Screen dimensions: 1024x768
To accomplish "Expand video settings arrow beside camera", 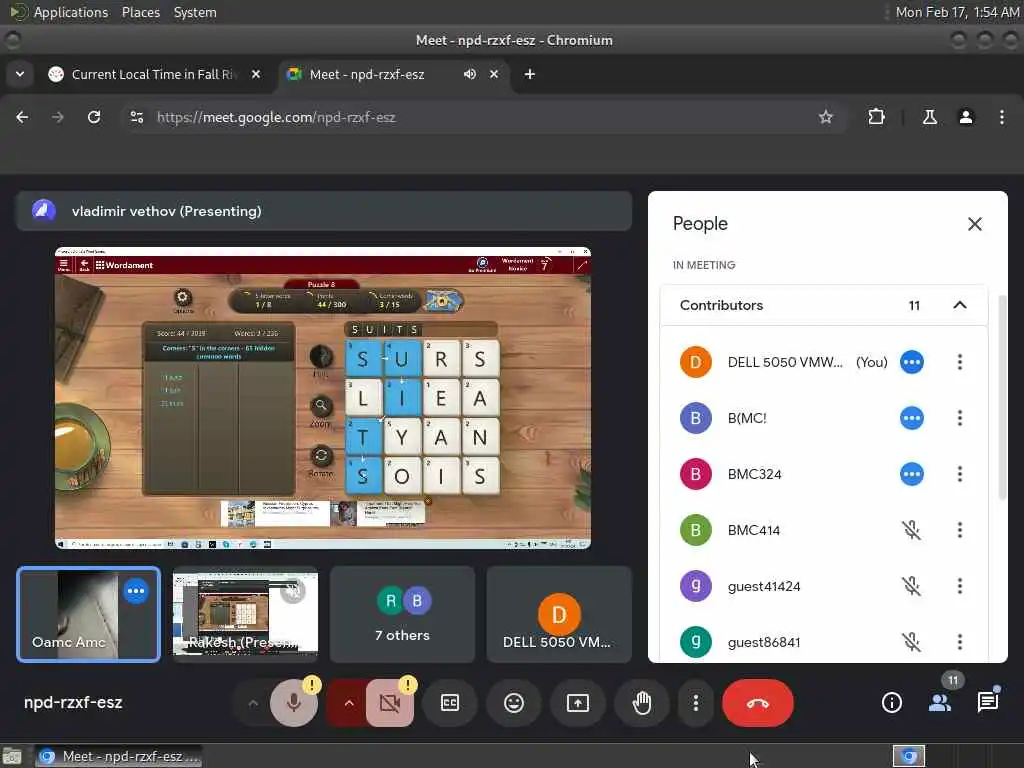I will click(349, 703).
